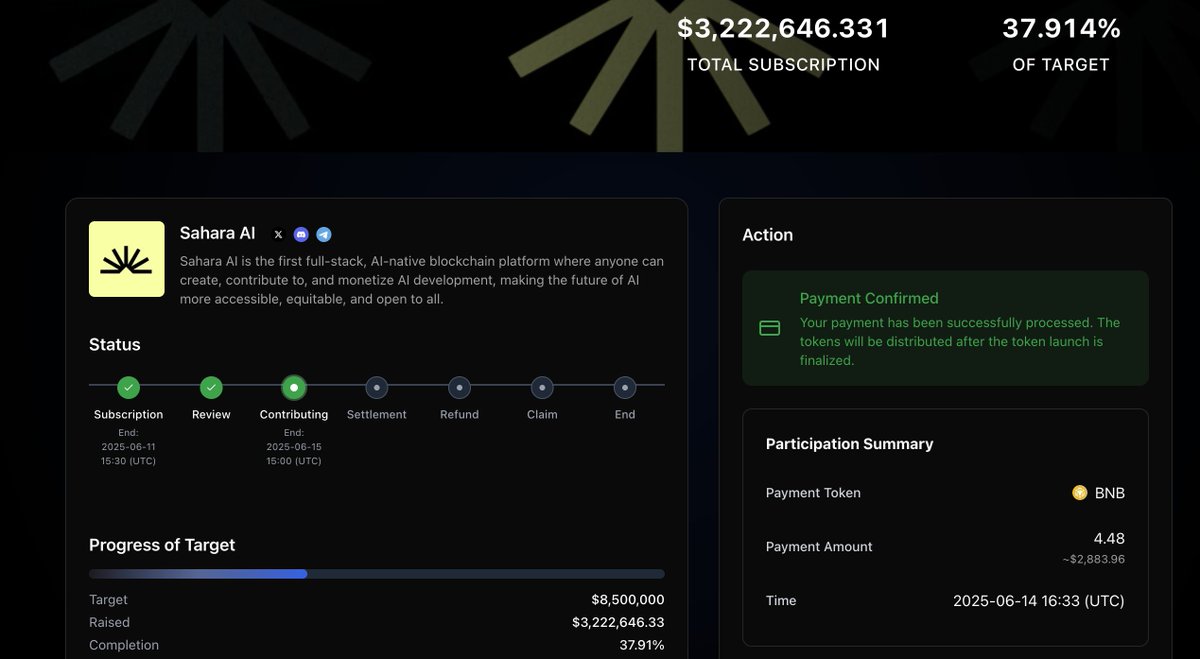Click the Payment Confirmed card icon
This screenshot has height=659, width=1200.
(770, 328)
